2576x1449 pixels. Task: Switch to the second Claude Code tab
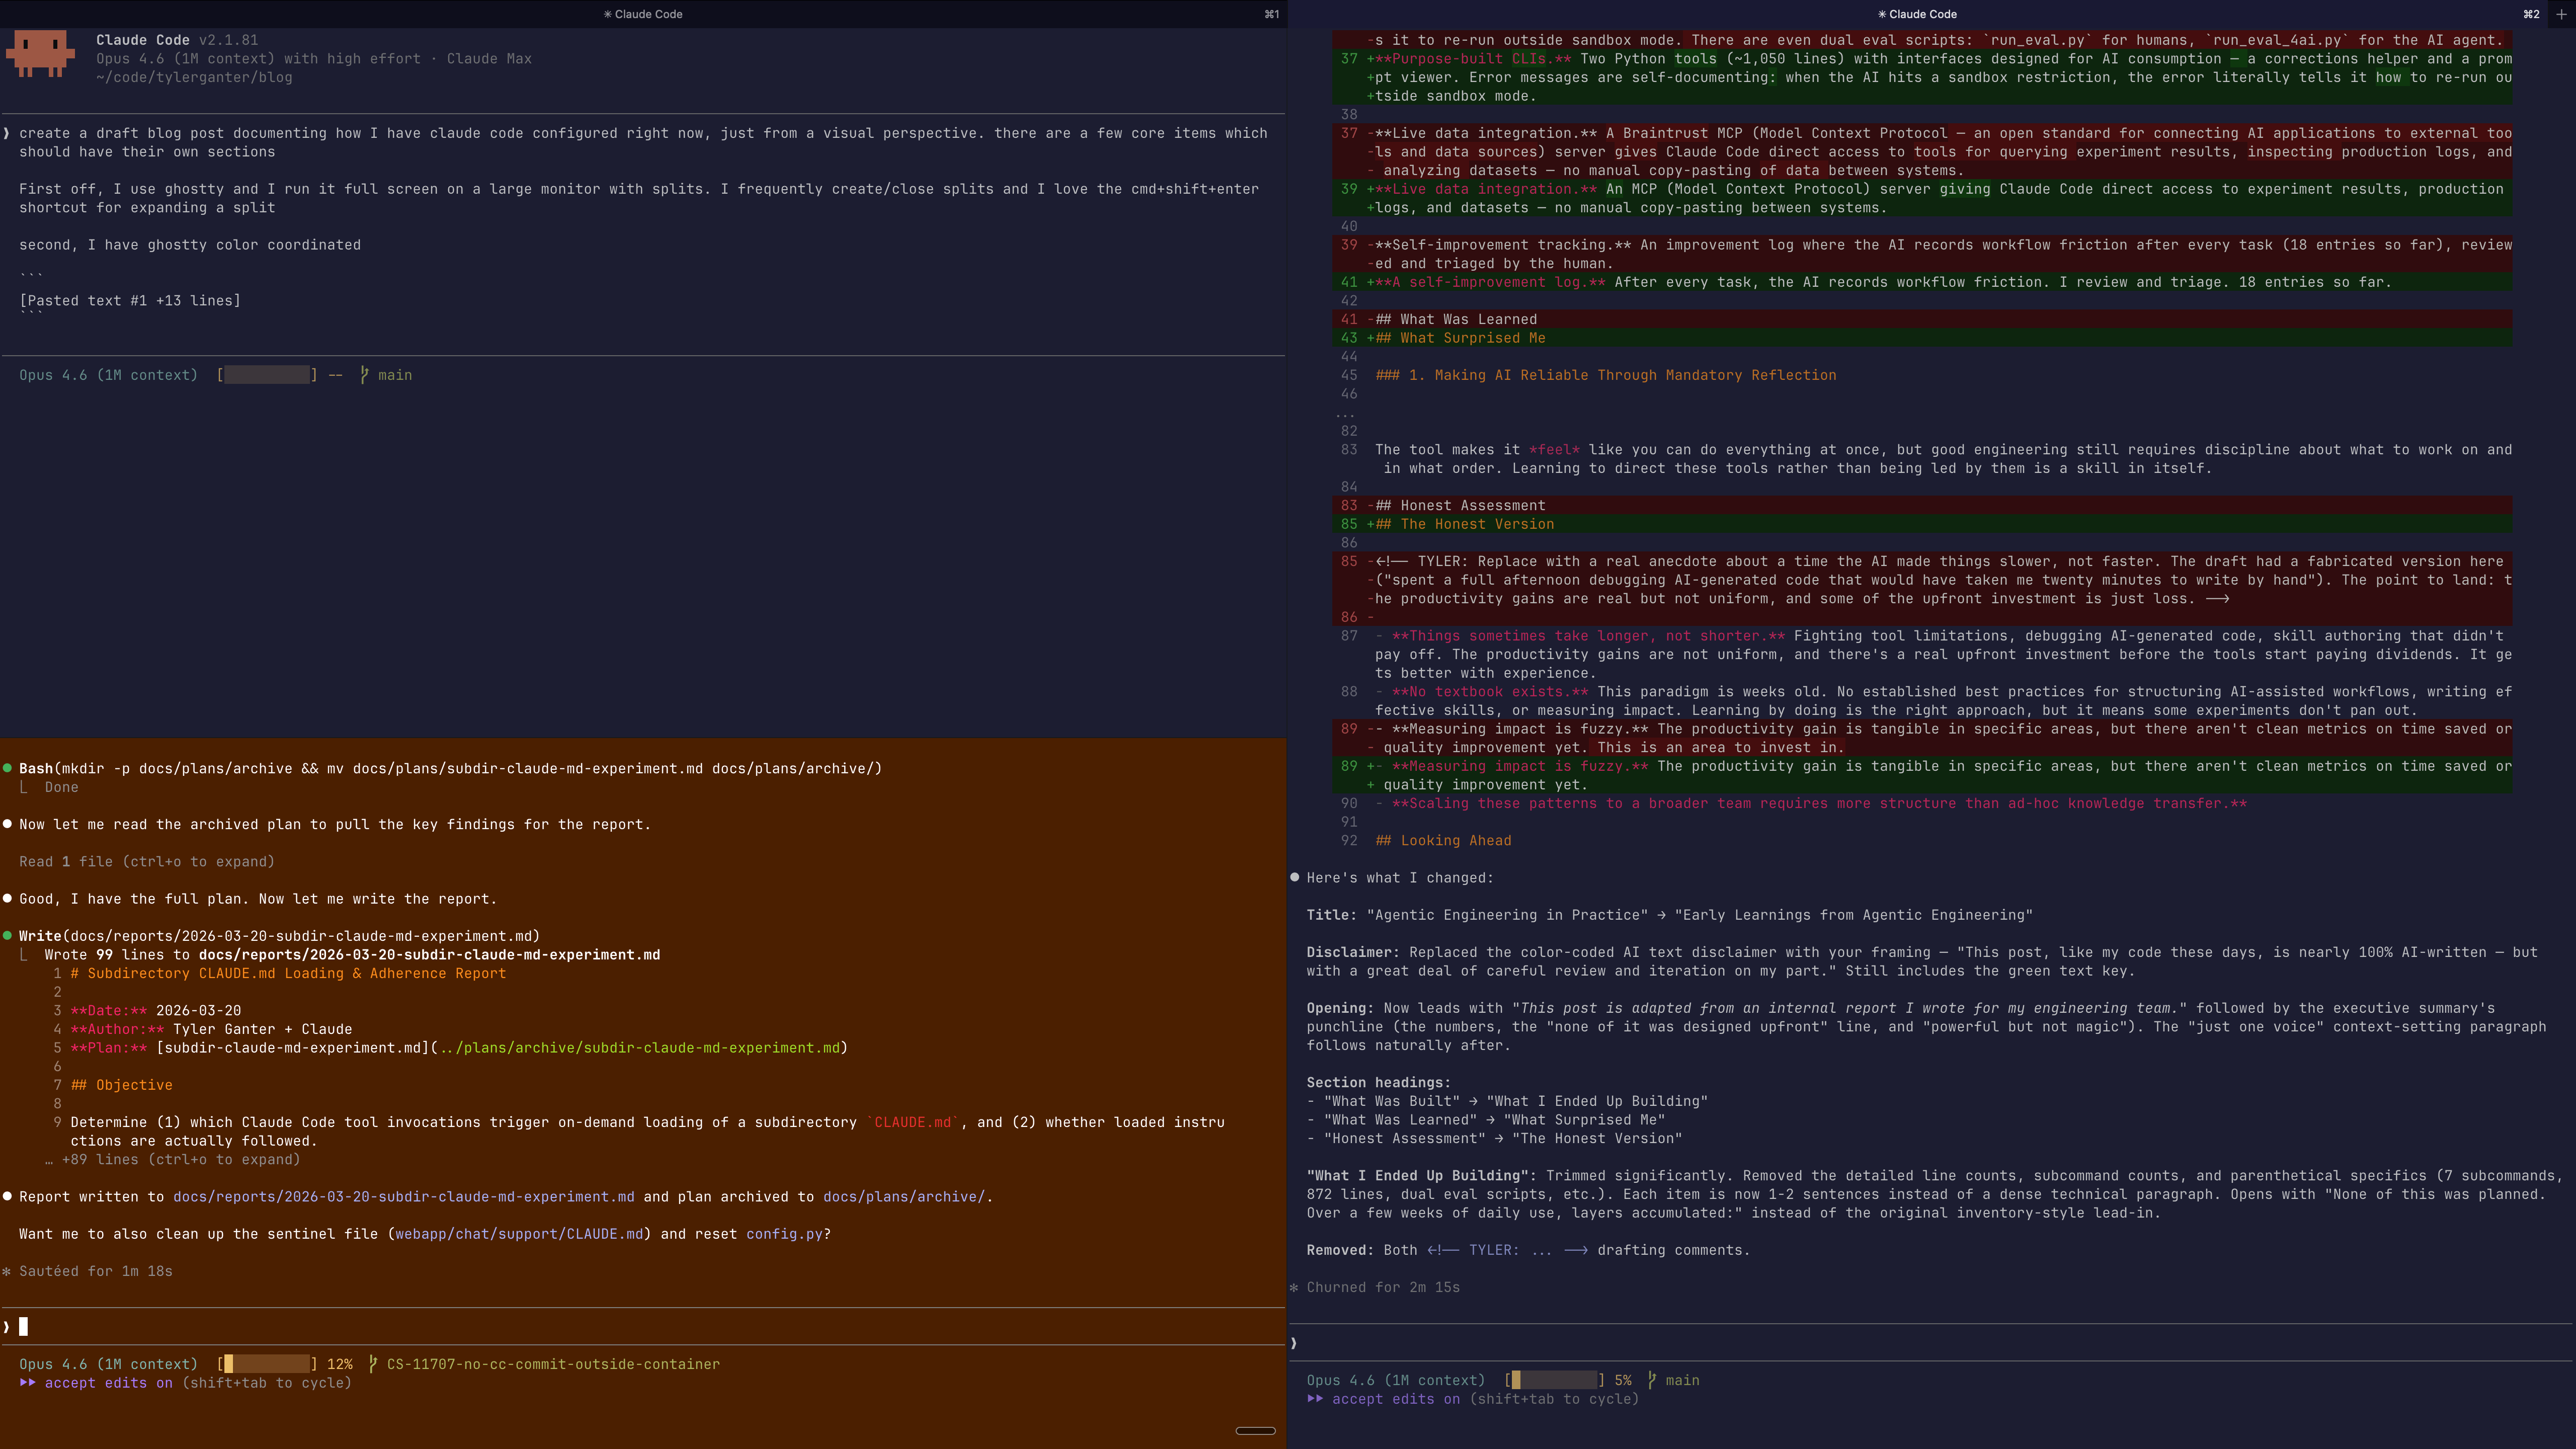click(x=1917, y=14)
